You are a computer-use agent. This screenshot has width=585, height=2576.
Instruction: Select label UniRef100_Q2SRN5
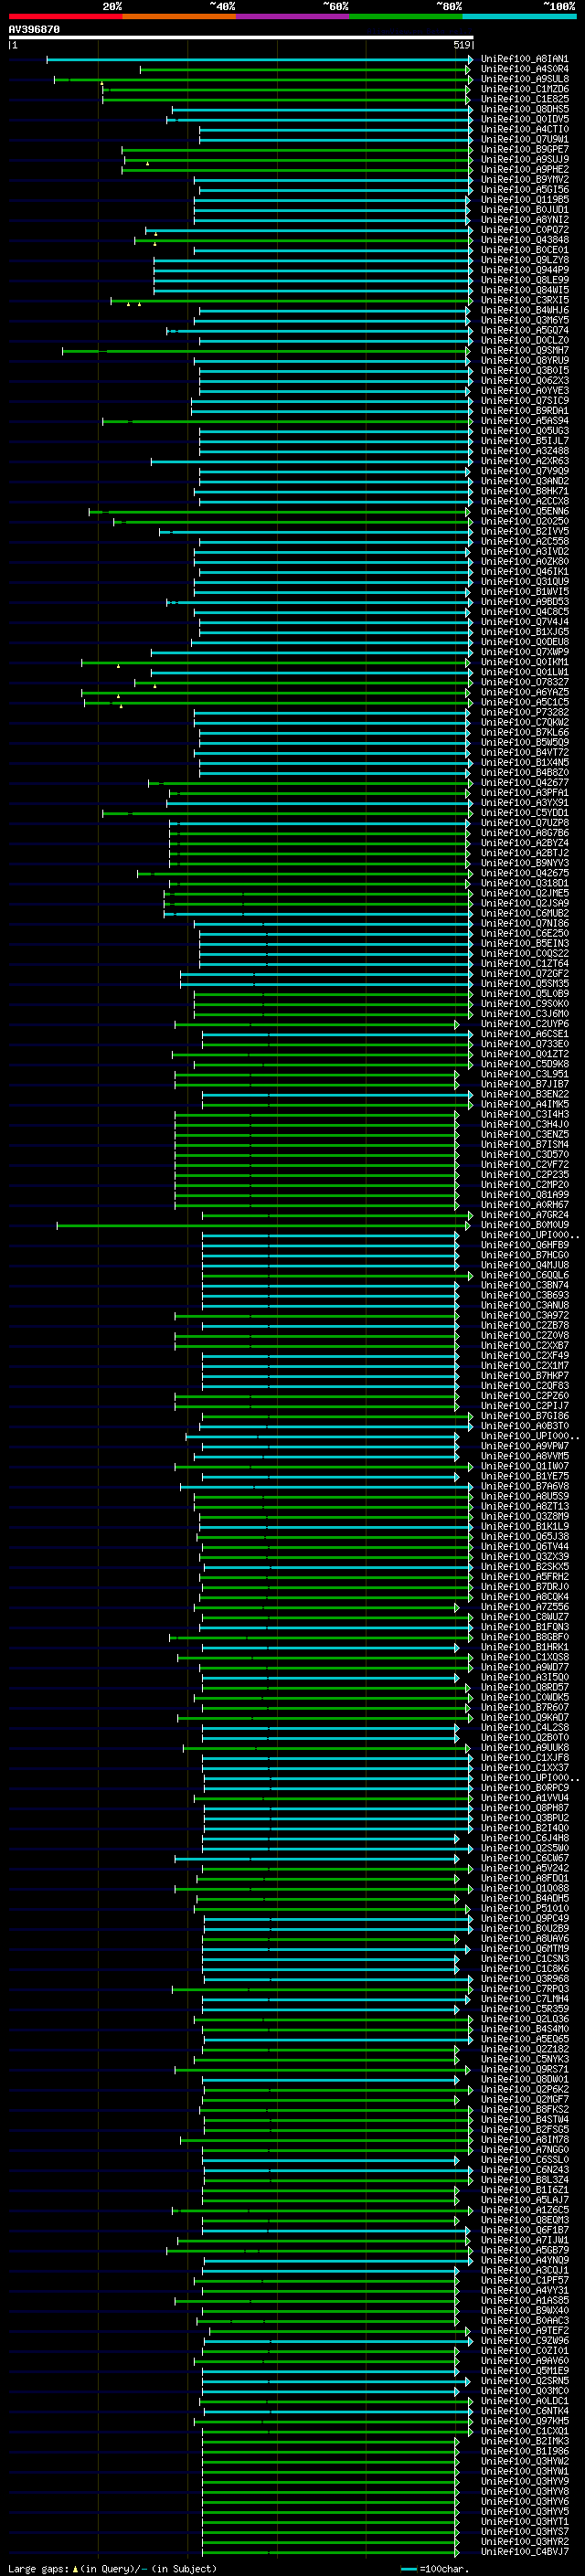[x=525, y=2381]
